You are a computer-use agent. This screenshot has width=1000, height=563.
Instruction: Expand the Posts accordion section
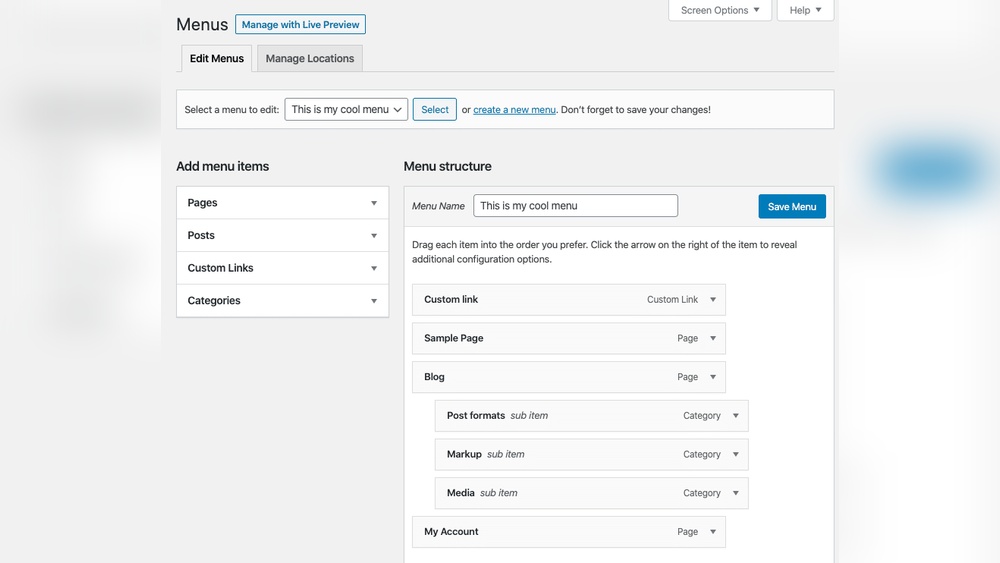(283, 235)
